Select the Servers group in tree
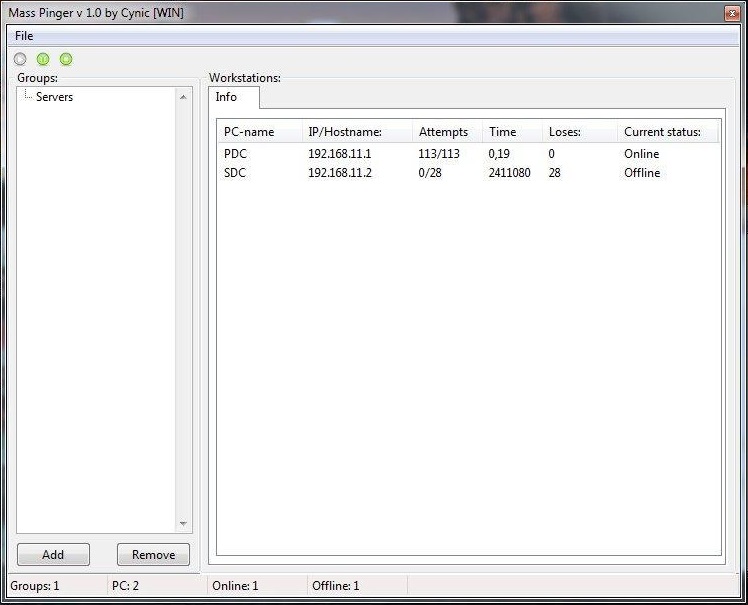 pos(54,97)
